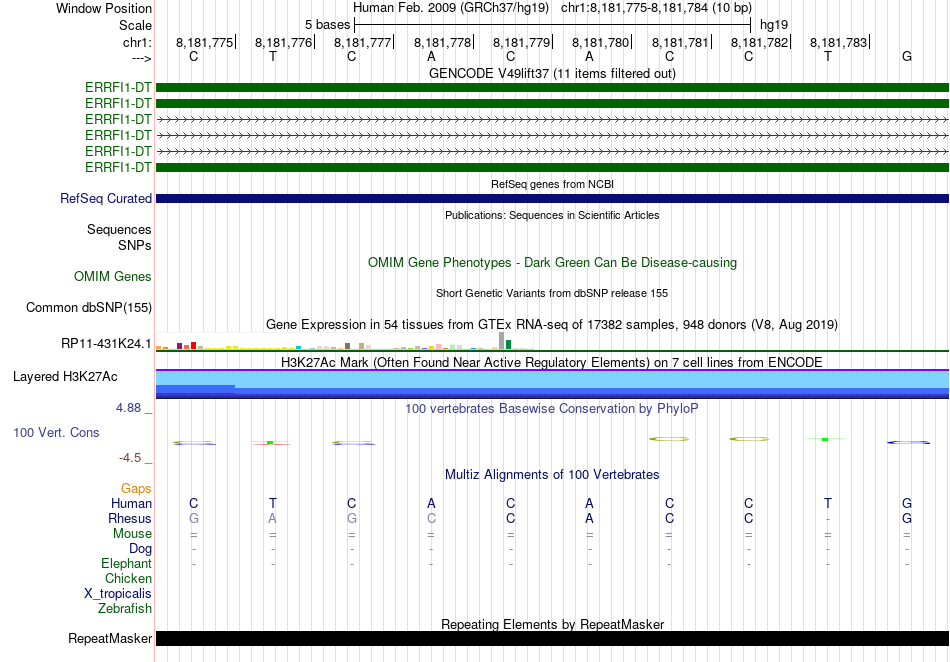Screen dimensions: 950x662
Task: Click the RP11-431K24.1 GTEx track label
Action: [x=106, y=343]
